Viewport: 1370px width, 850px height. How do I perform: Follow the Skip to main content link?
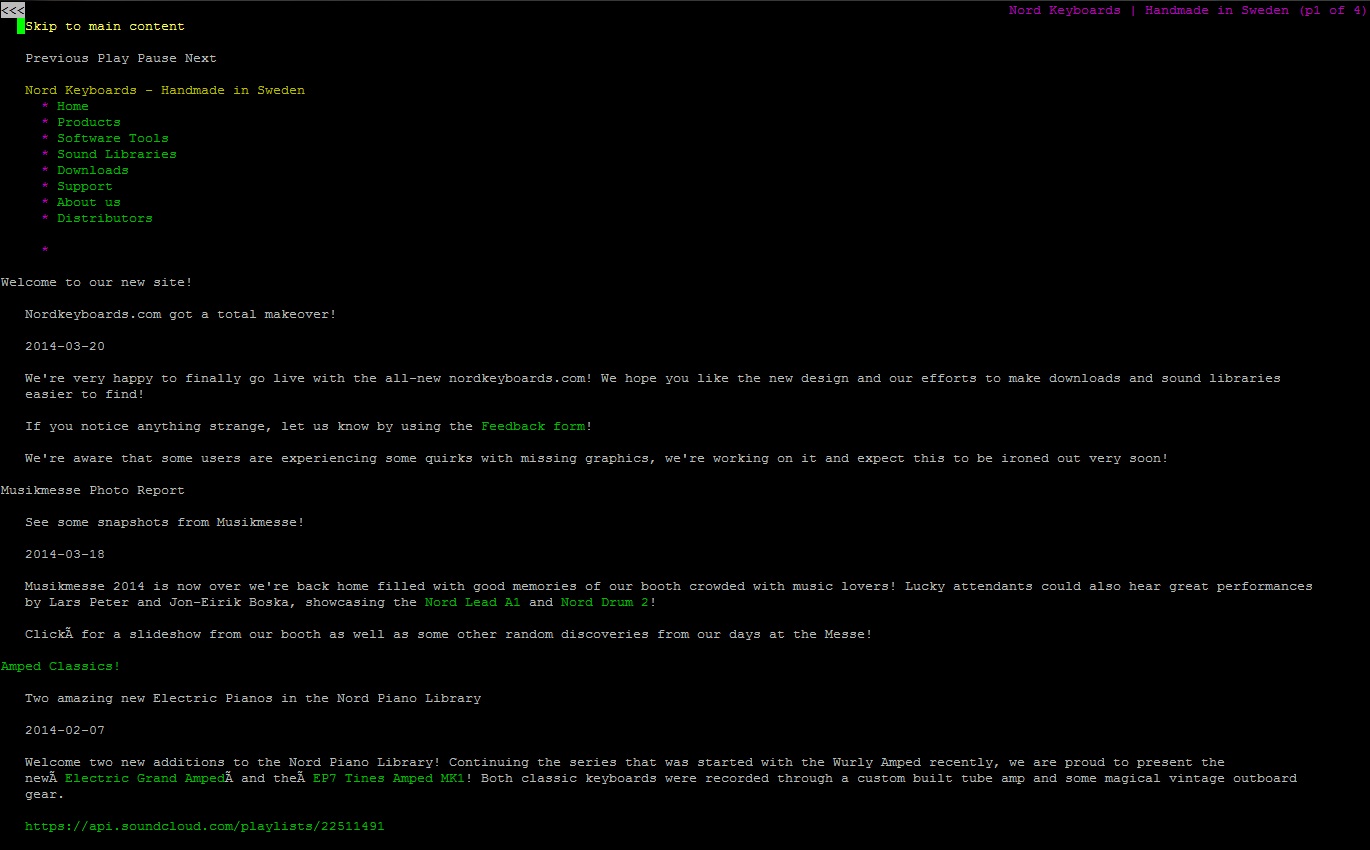105,26
